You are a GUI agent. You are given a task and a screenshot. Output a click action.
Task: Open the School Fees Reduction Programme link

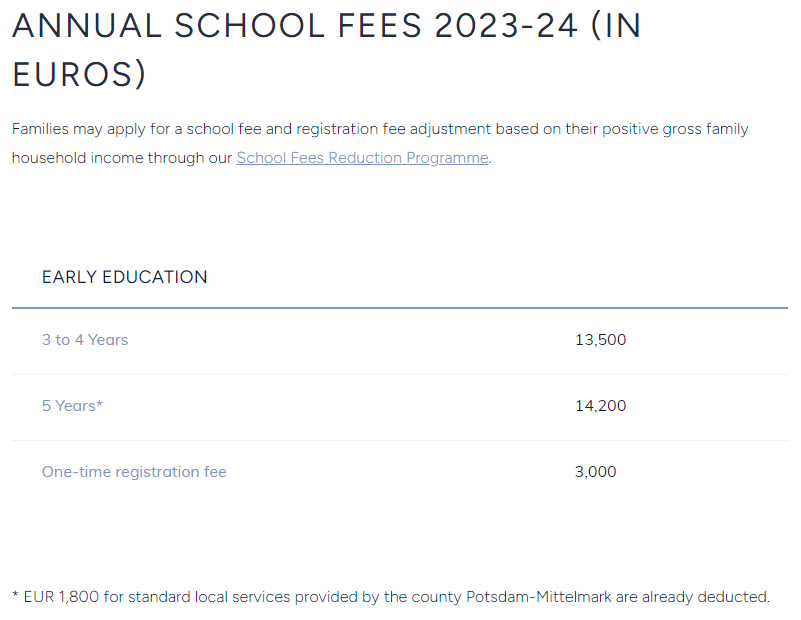click(362, 158)
